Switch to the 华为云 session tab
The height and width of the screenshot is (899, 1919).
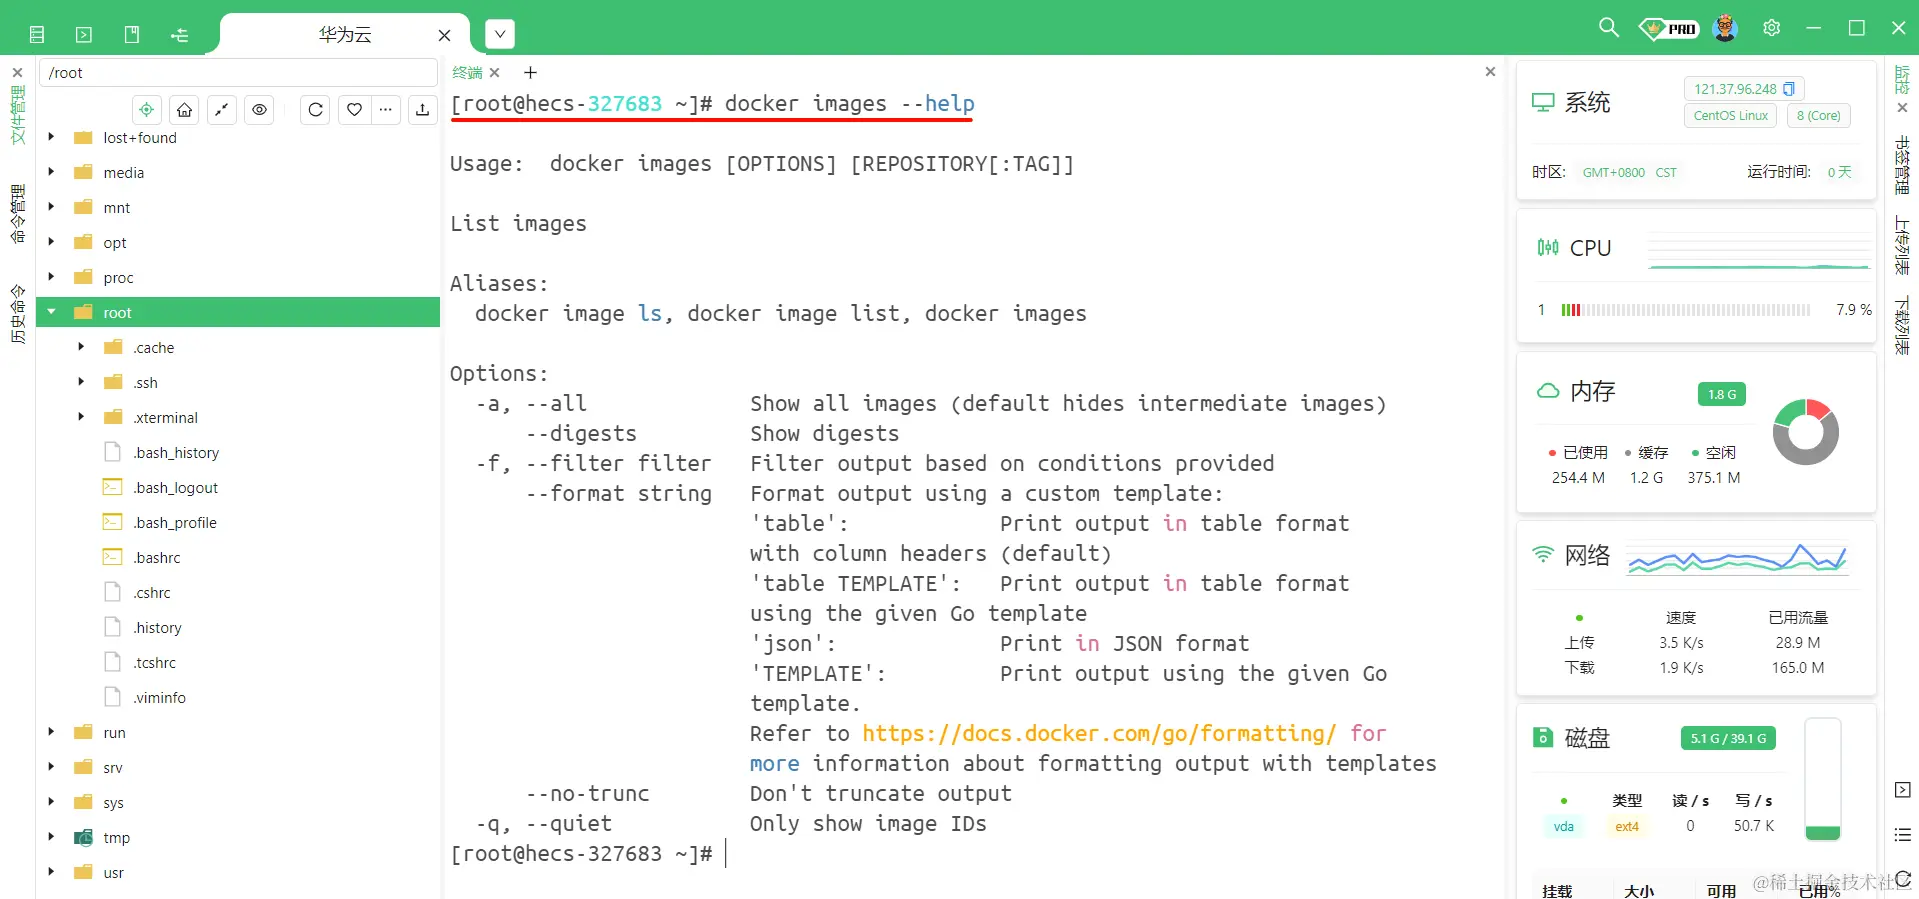tap(345, 35)
